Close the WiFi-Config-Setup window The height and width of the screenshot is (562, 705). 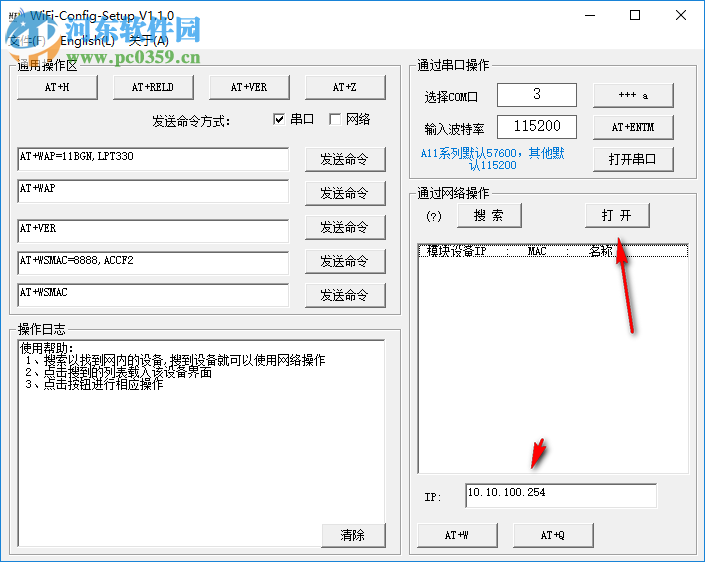pos(681,16)
